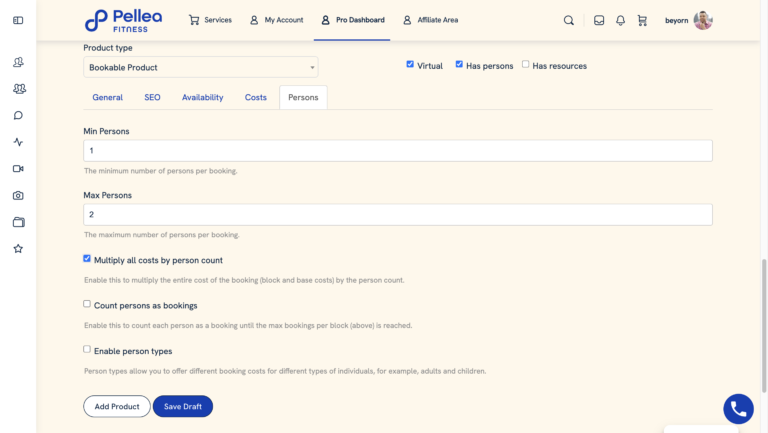Open the Services menu
The height and width of the screenshot is (433, 768).
[210, 20]
